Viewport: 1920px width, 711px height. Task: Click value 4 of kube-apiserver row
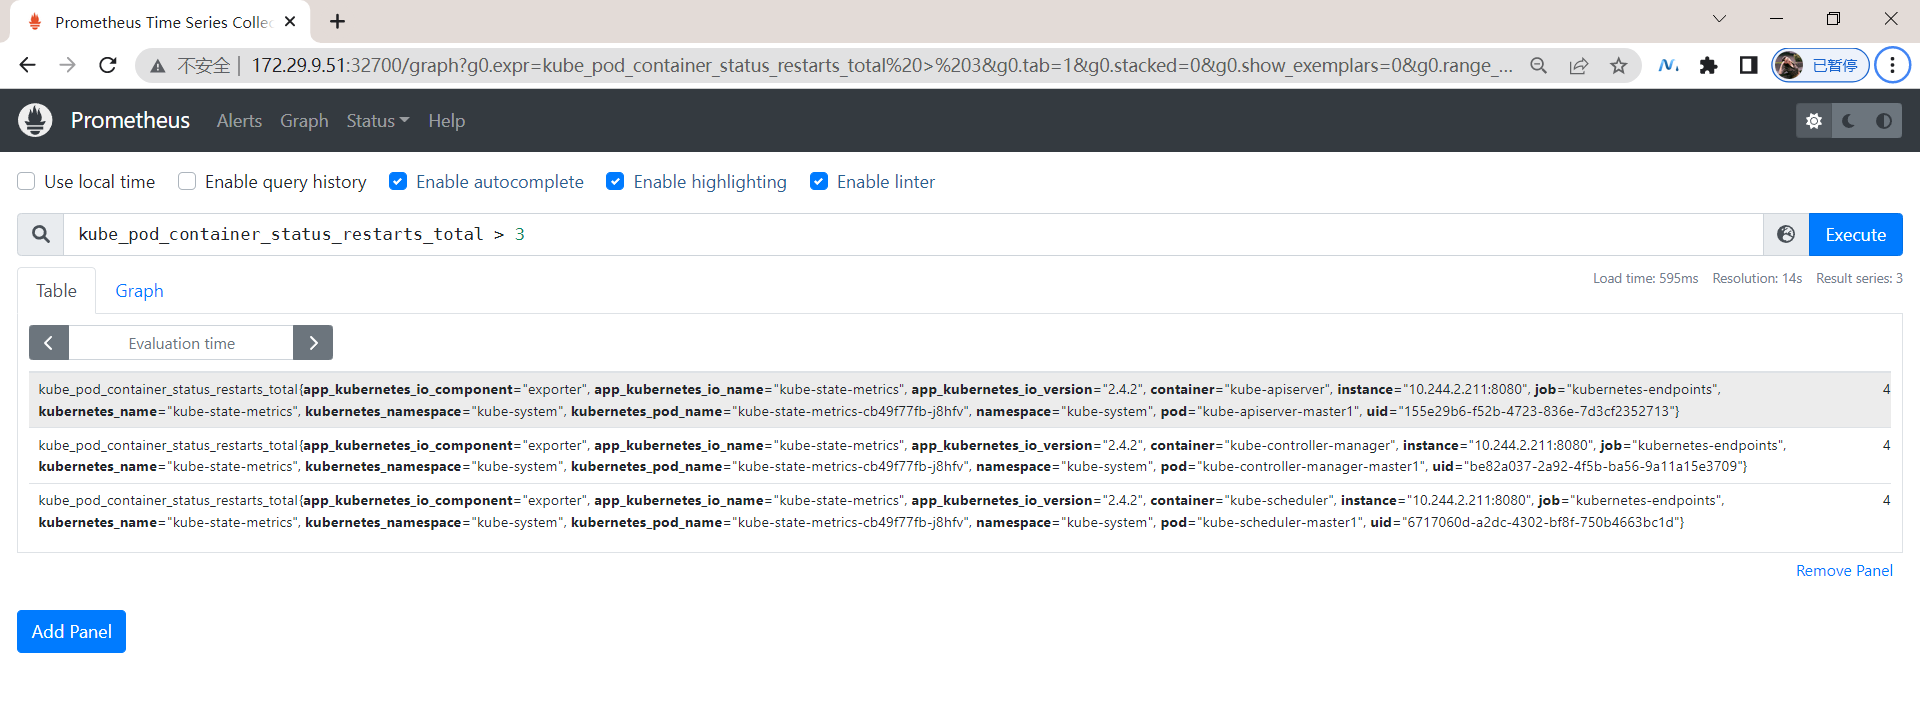click(1886, 389)
